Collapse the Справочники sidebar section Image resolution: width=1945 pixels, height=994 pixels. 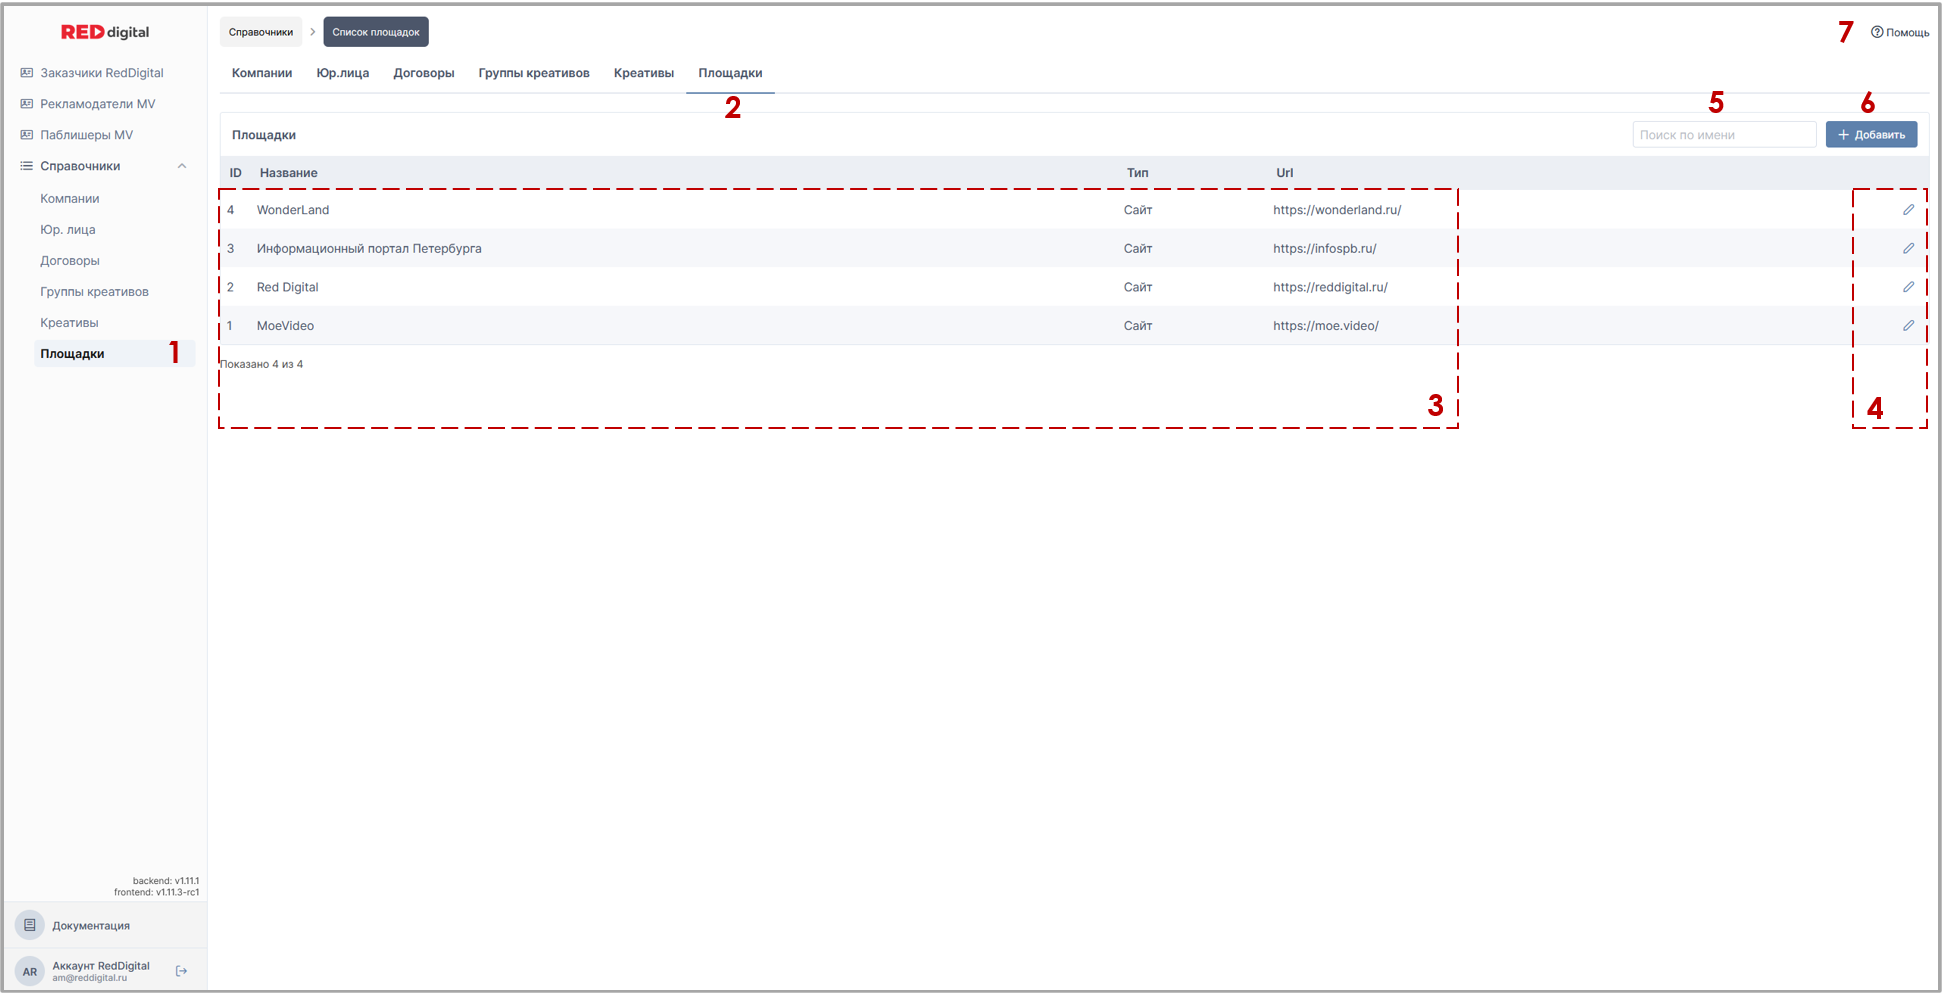(x=182, y=166)
